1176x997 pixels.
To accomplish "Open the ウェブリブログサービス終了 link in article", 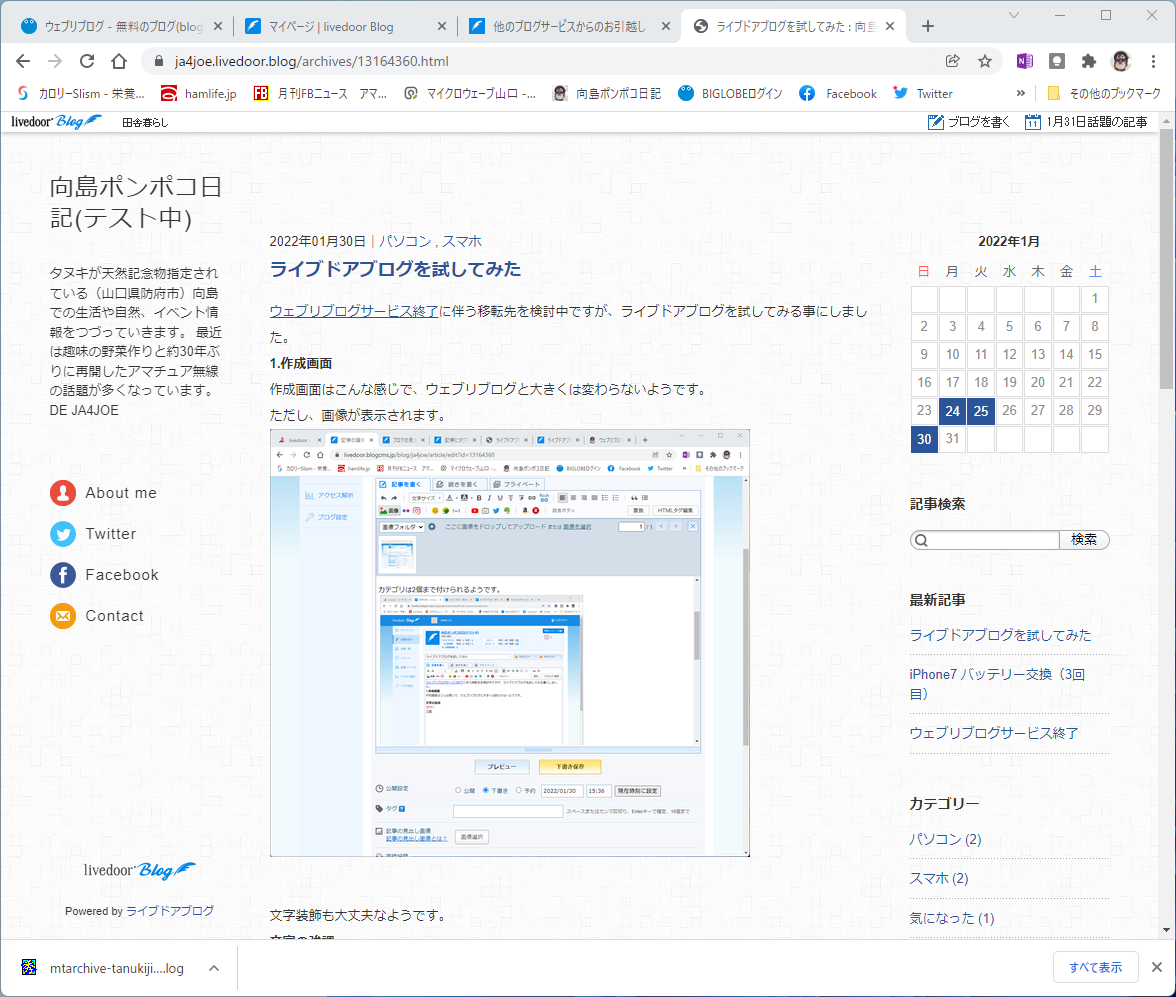I will 354,311.
